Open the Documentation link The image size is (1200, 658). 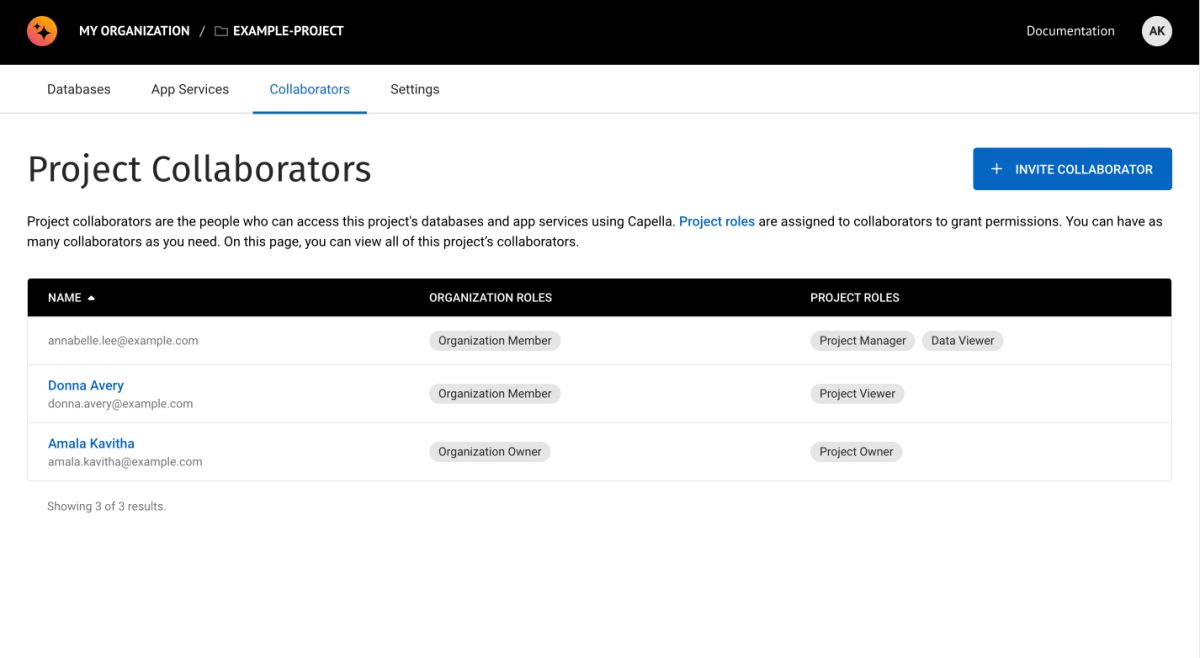click(1070, 31)
